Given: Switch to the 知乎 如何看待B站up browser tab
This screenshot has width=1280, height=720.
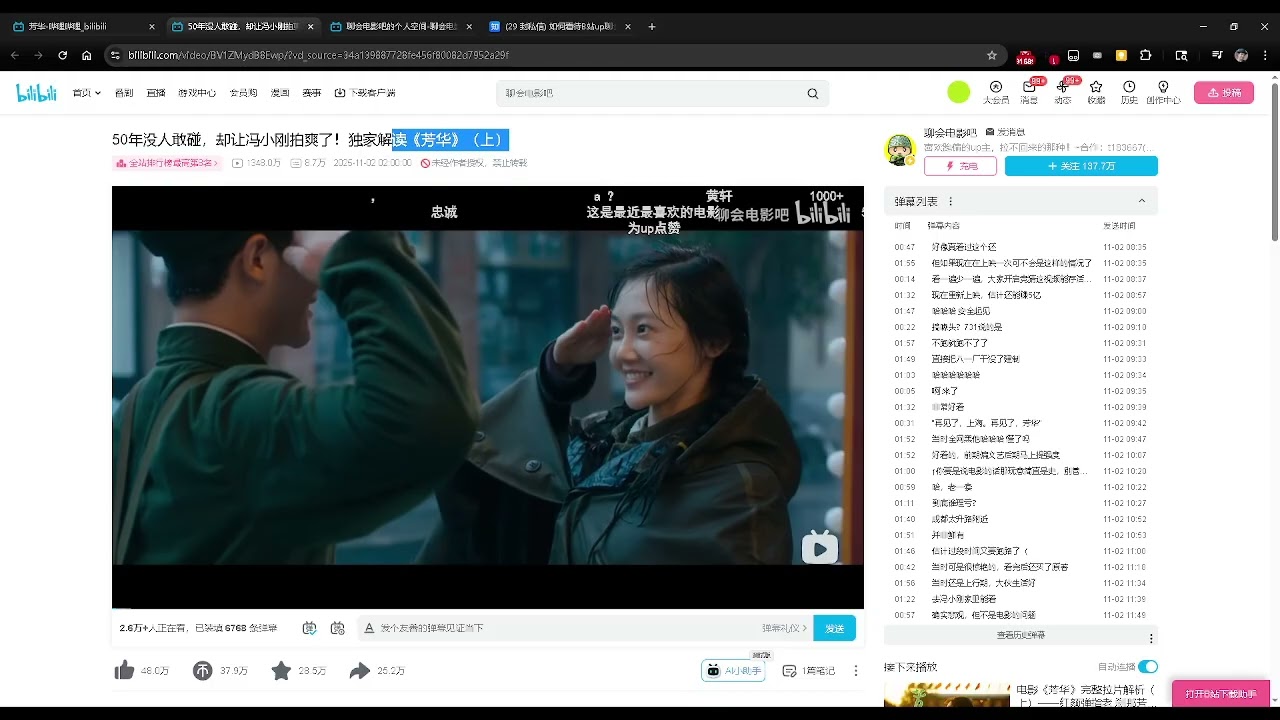Looking at the screenshot, I should point(560,26).
